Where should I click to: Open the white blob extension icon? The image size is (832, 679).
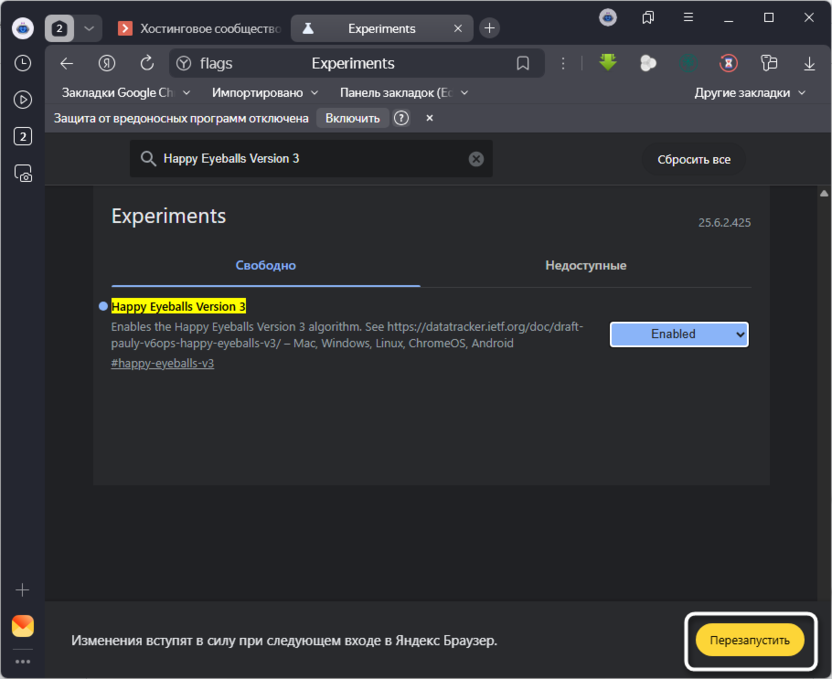[x=648, y=64]
